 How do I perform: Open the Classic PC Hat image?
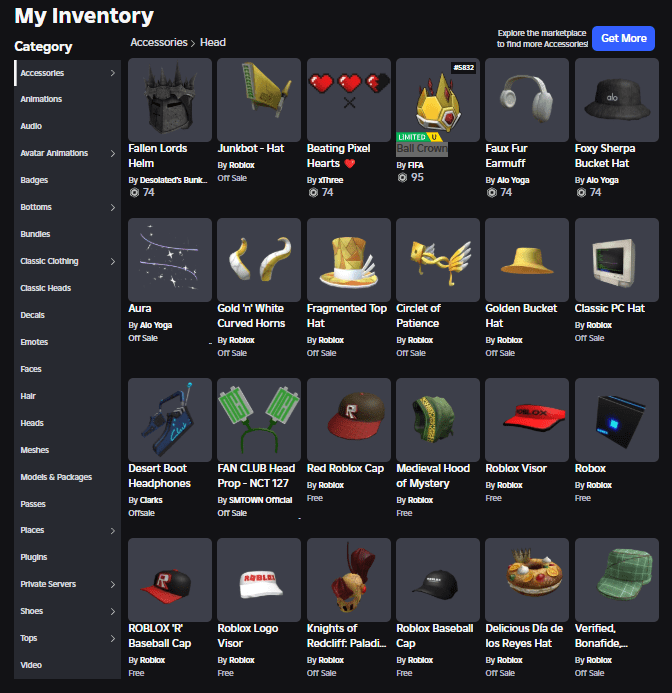tap(617, 260)
